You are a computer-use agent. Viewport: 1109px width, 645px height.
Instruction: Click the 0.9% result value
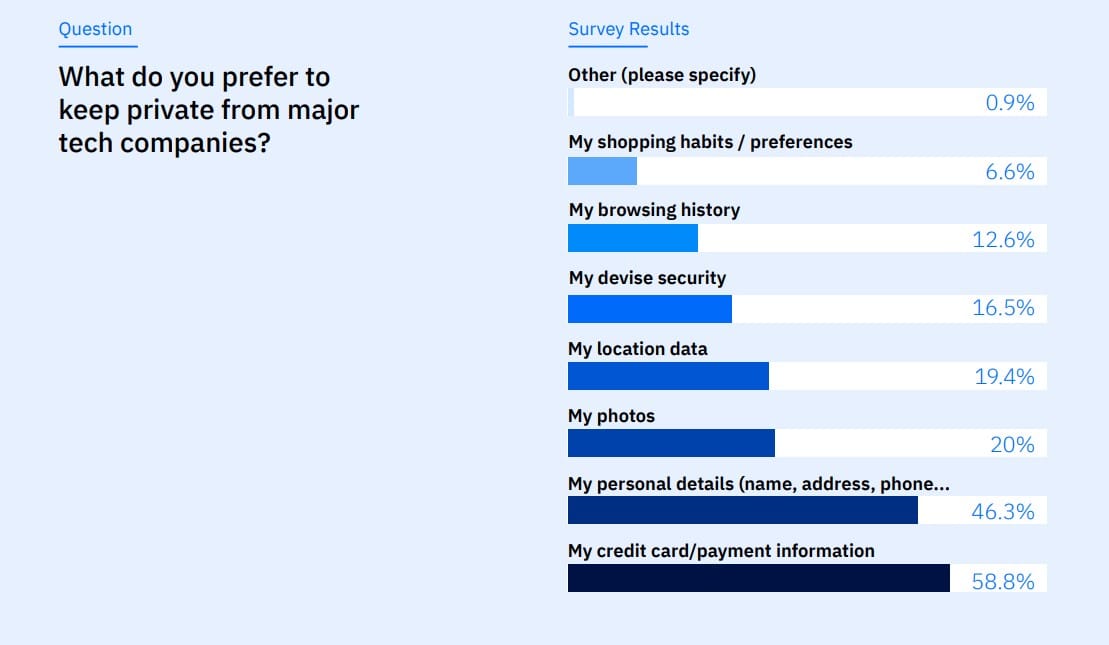tap(1009, 103)
